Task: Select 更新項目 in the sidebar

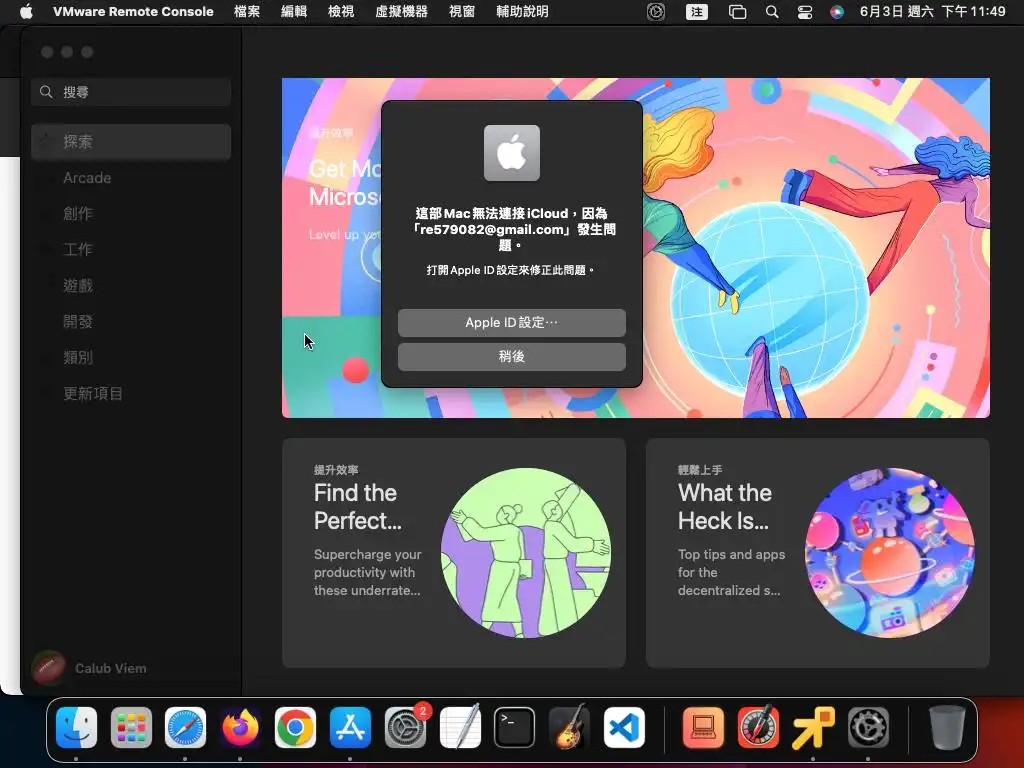Action: click(131, 393)
